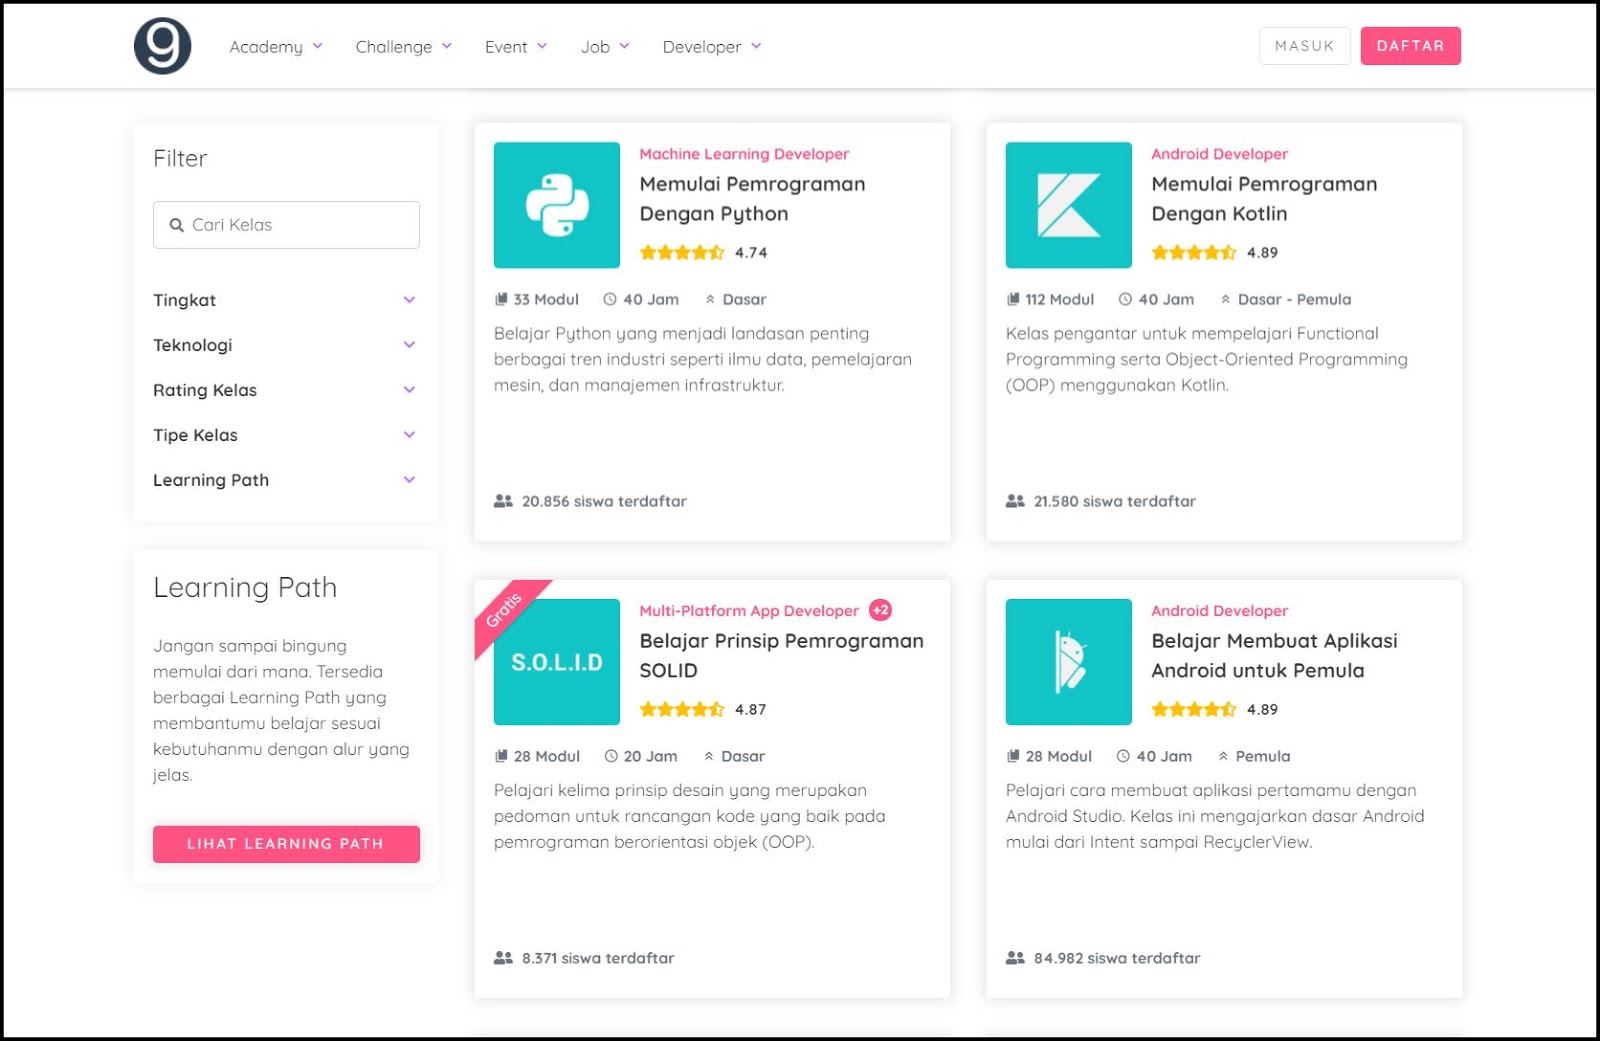Open the Memulai Pemrograman Dengan Python course

[752, 198]
